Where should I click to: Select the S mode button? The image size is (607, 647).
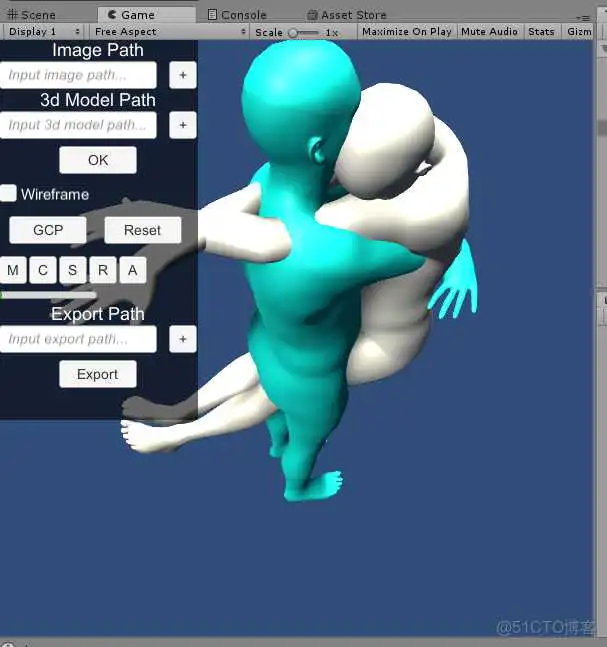(x=73, y=270)
